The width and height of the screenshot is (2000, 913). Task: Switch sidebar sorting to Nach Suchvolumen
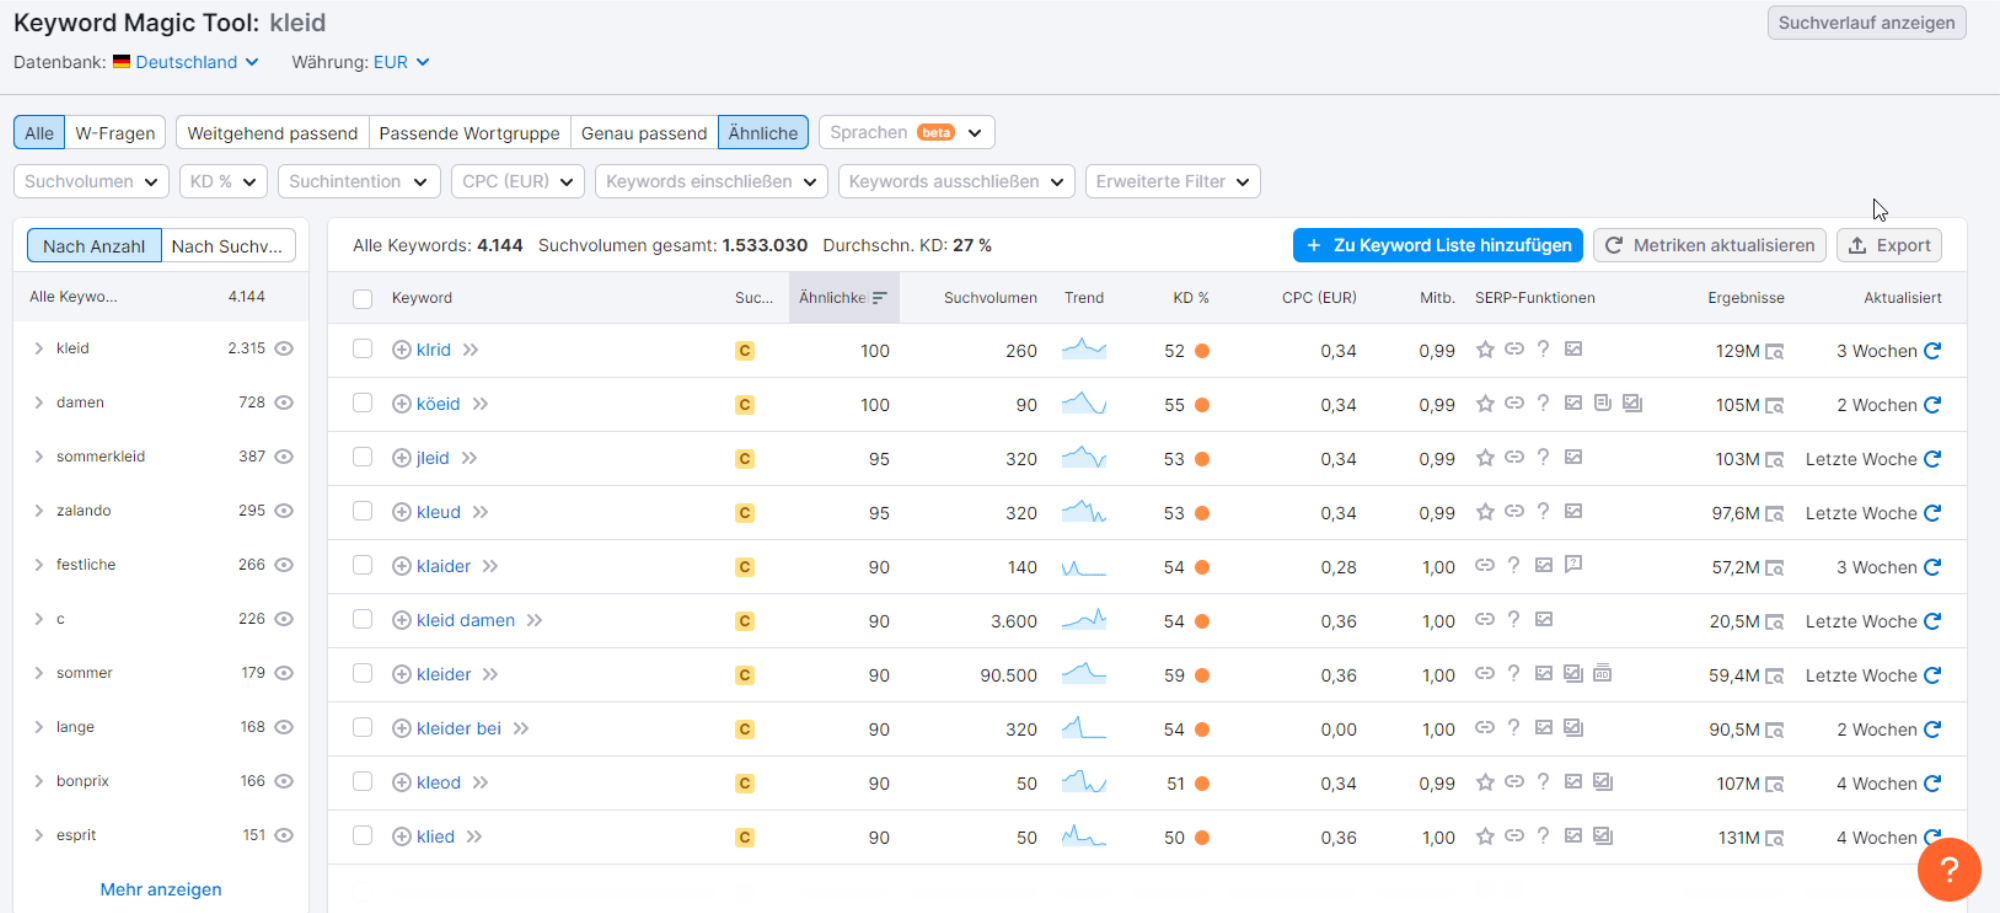point(228,245)
